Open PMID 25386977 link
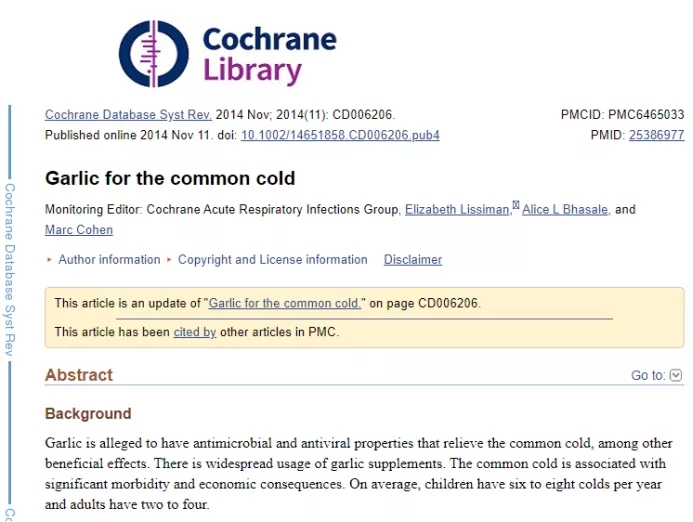Viewport: 693px width, 522px height. [x=656, y=135]
